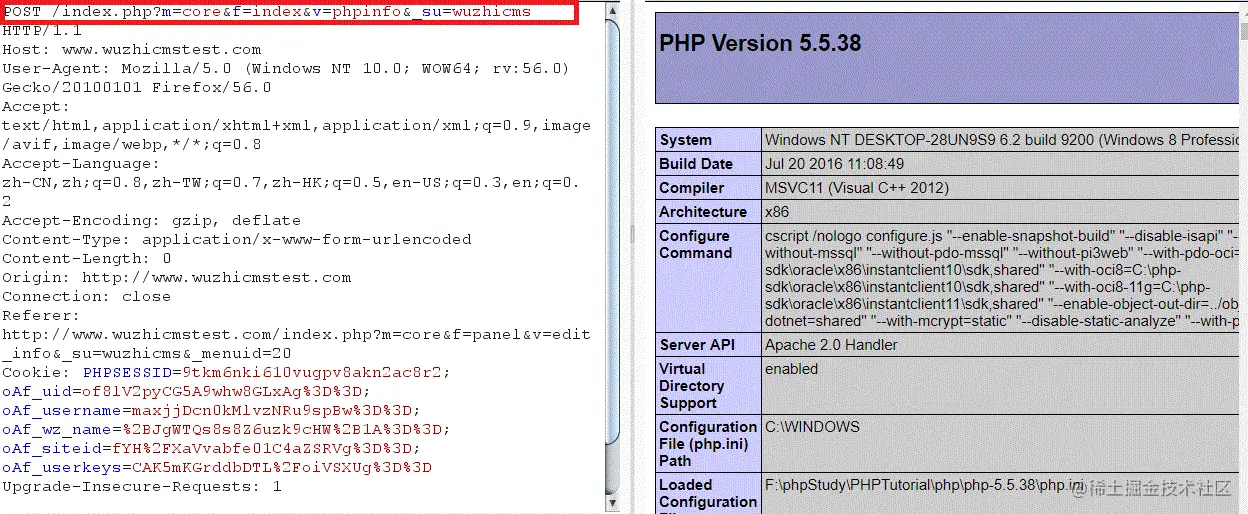Click the Windows NT DESKTOP-28UN9S9 system value

click(1003, 140)
